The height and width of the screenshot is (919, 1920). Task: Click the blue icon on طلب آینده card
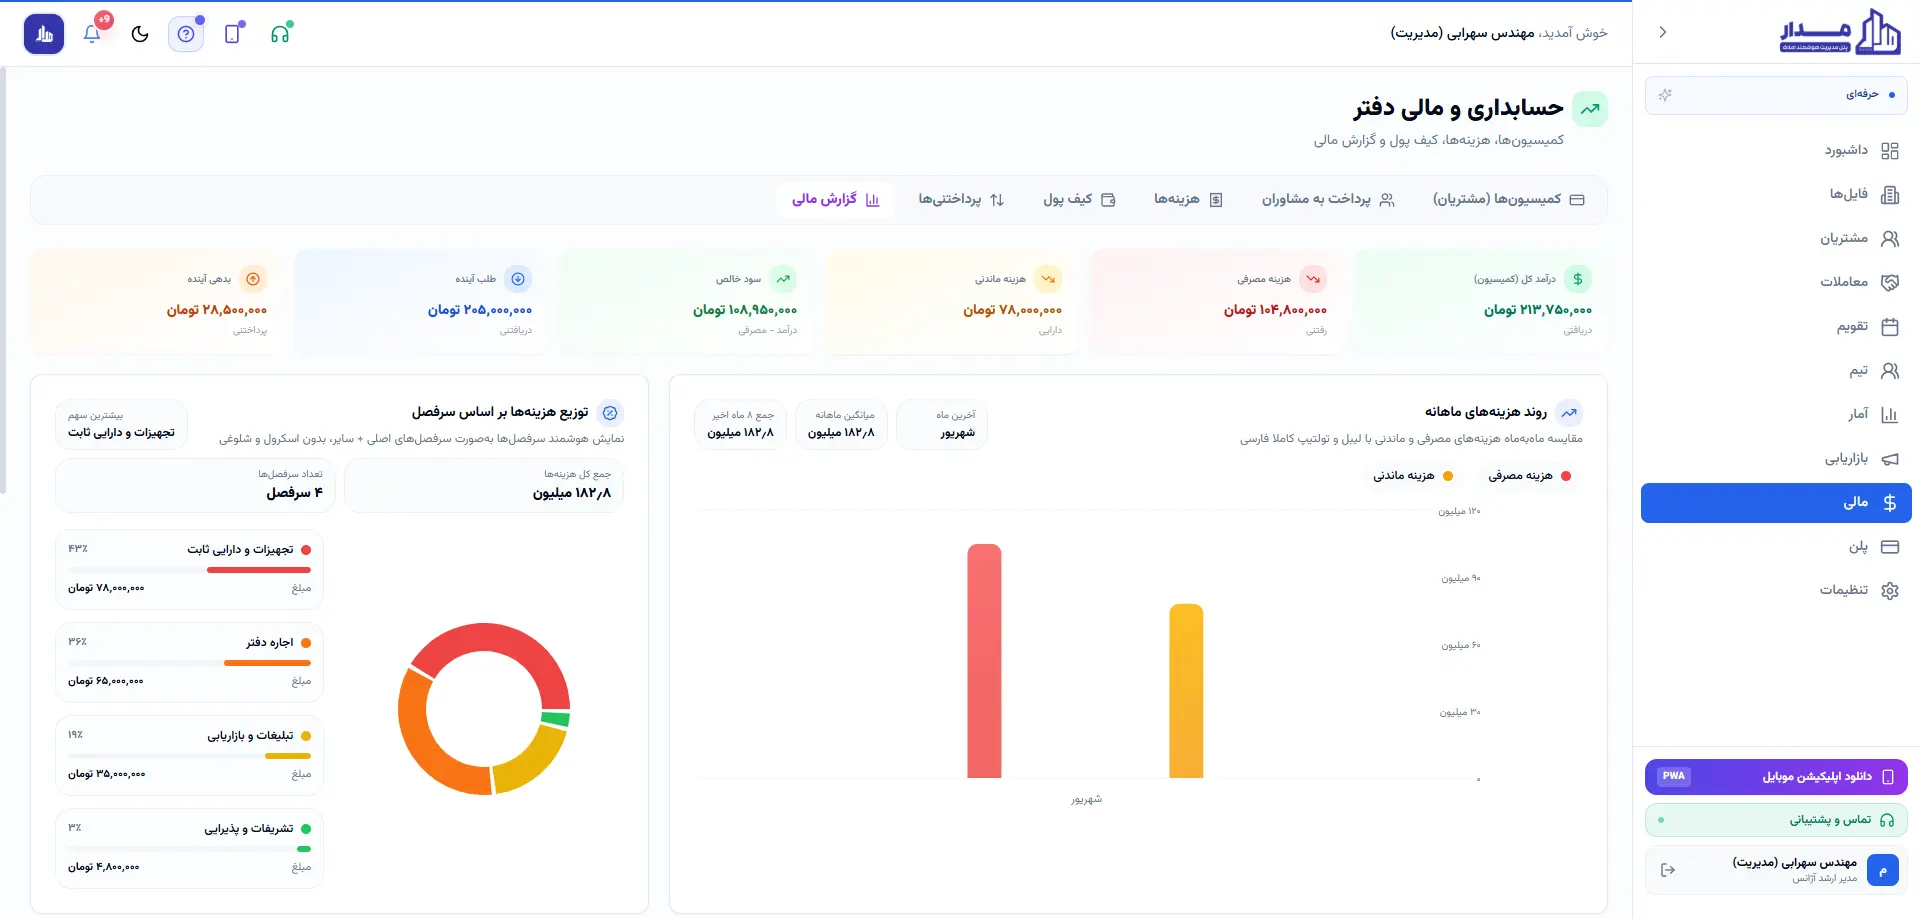pyautogui.click(x=518, y=279)
